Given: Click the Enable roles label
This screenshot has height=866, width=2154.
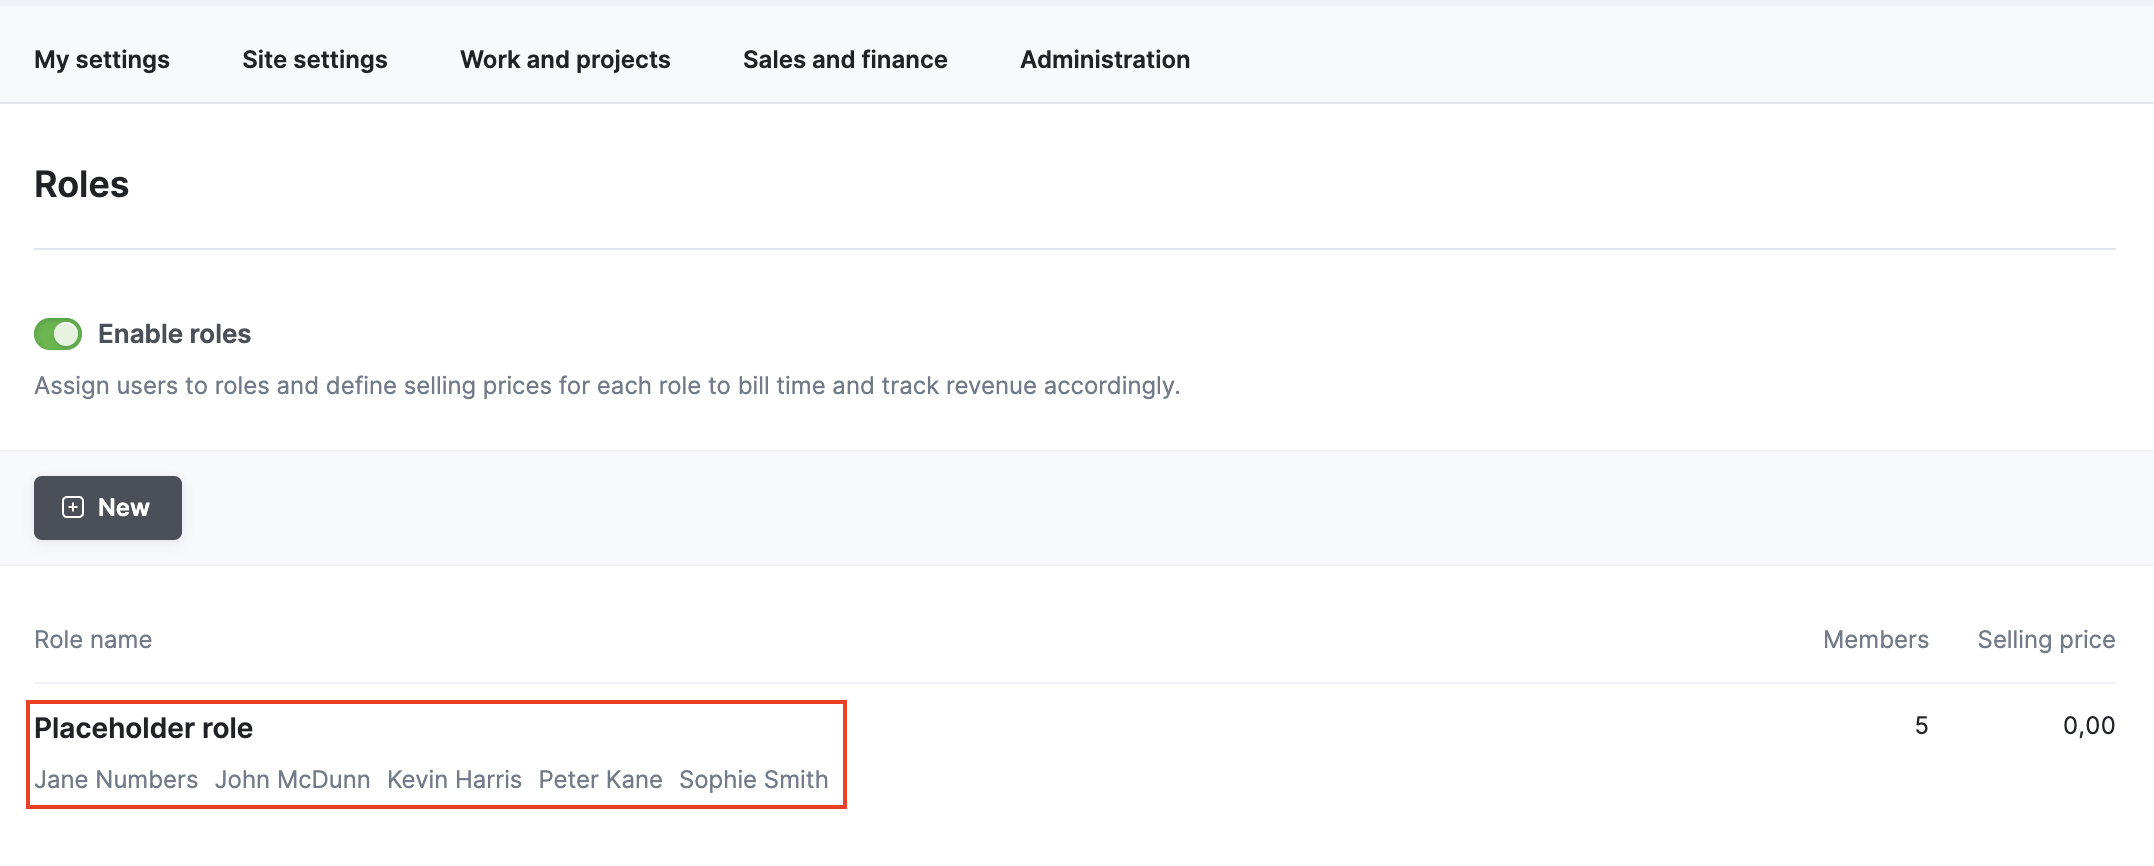Looking at the screenshot, I should click(174, 334).
